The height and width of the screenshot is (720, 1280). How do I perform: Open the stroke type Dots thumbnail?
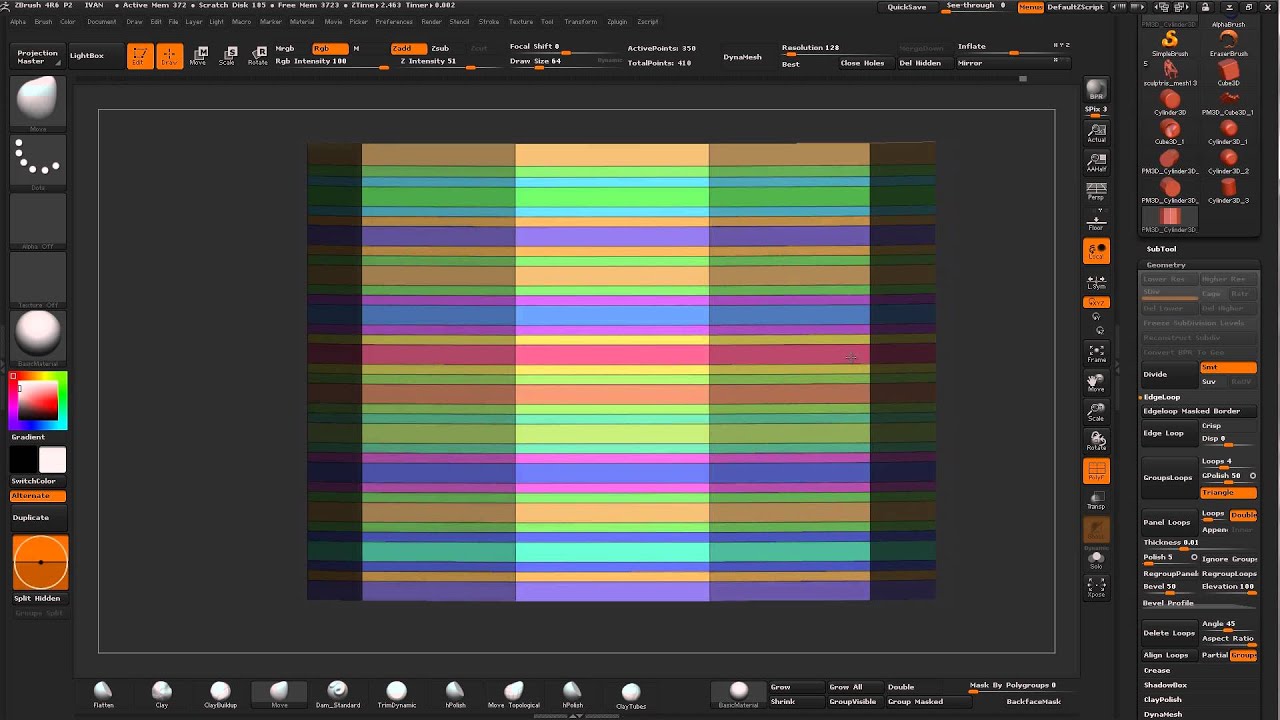click(x=38, y=161)
